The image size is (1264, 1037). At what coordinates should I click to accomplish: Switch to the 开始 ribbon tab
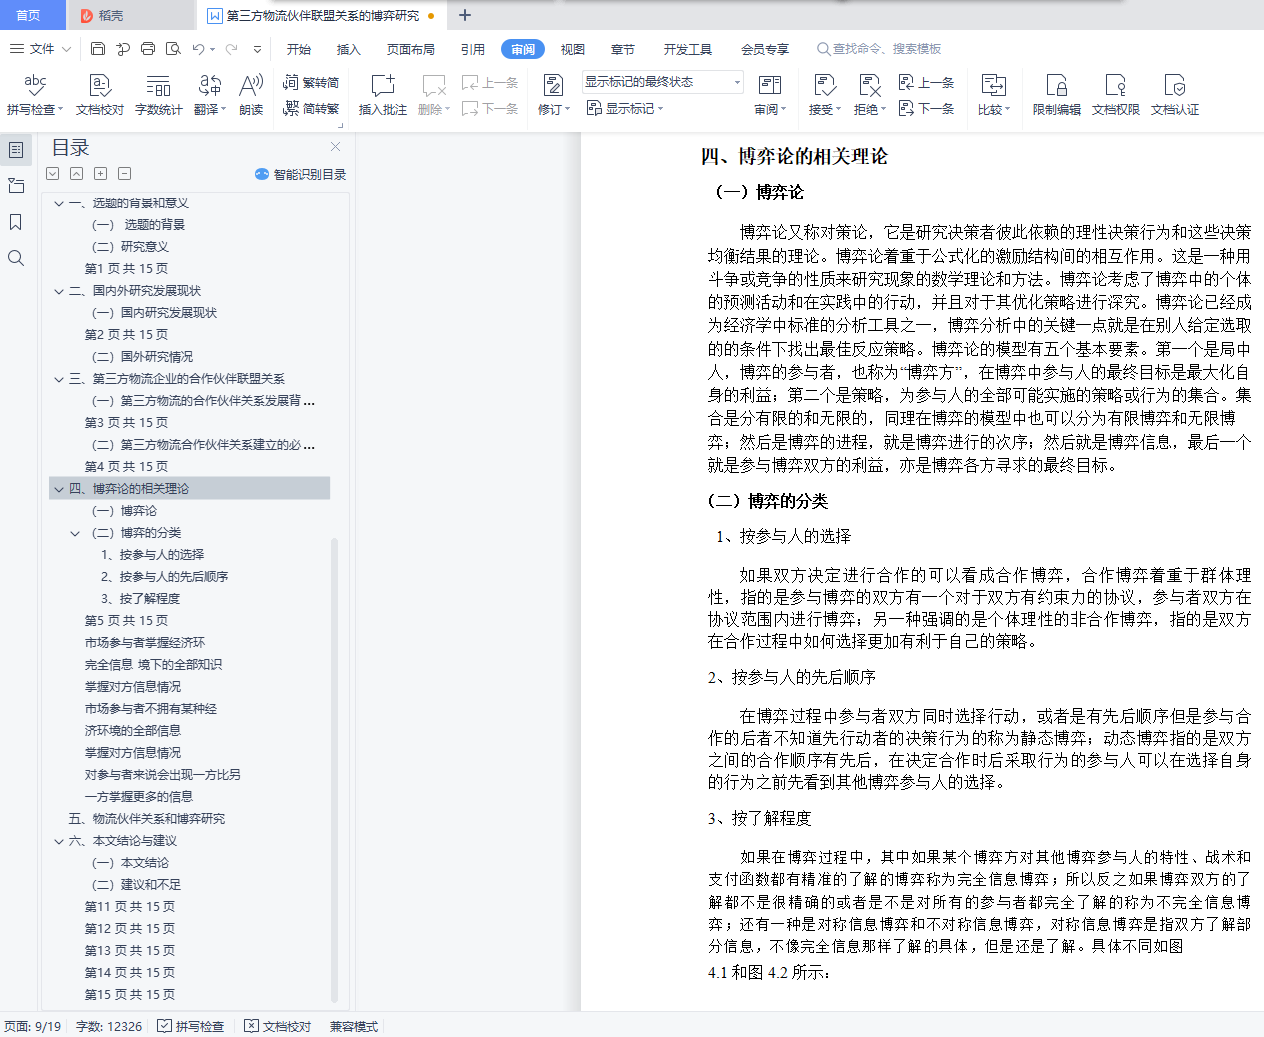pos(298,49)
